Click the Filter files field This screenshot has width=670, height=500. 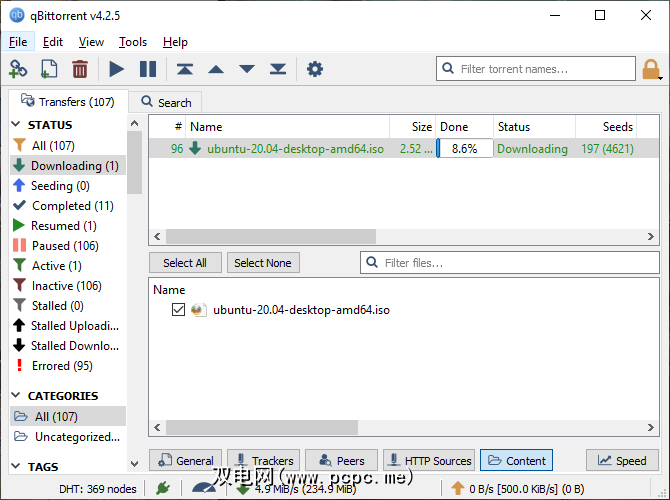click(510, 262)
